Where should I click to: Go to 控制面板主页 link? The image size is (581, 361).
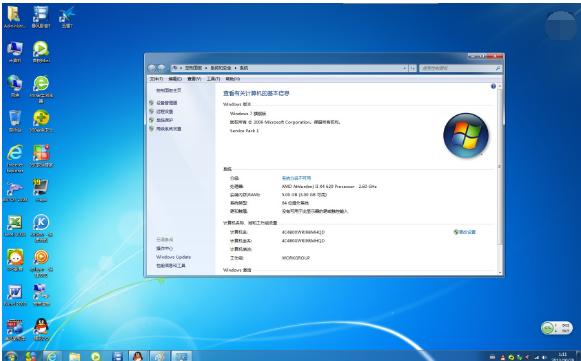(169, 90)
